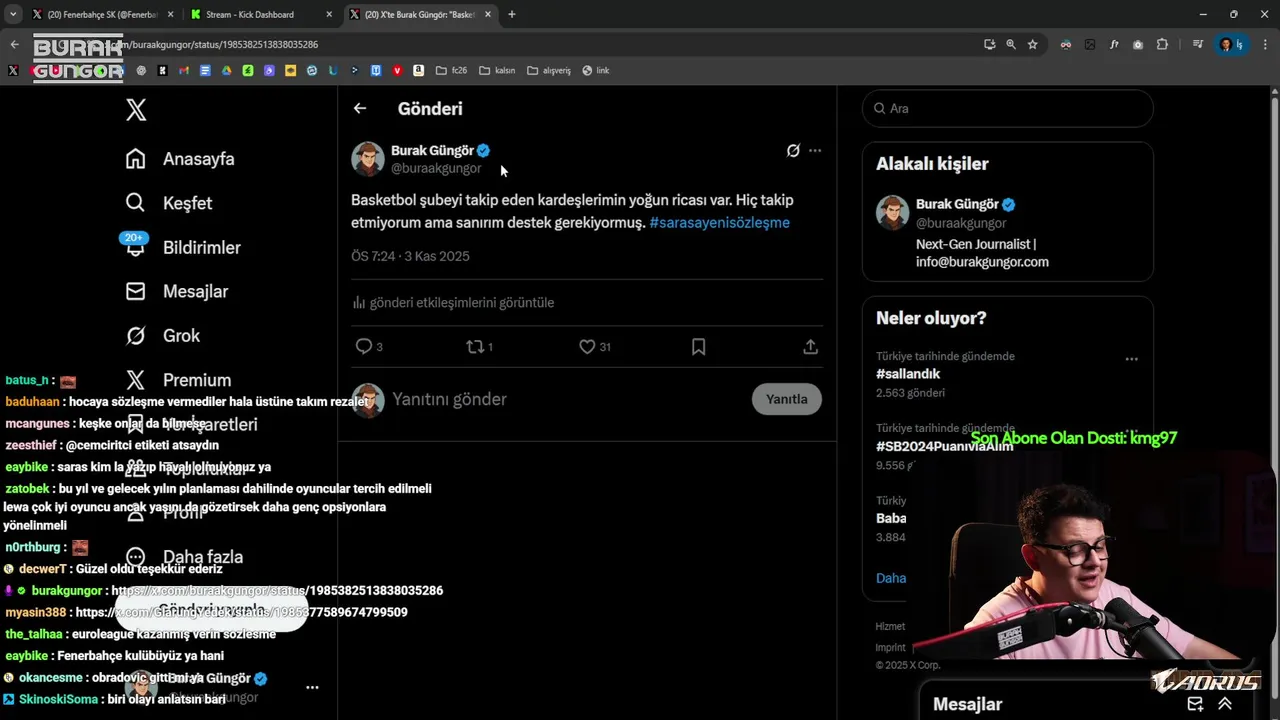Open the link bookmark
The width and height of the screenshot is (1280, 720).
click(595, 70)
